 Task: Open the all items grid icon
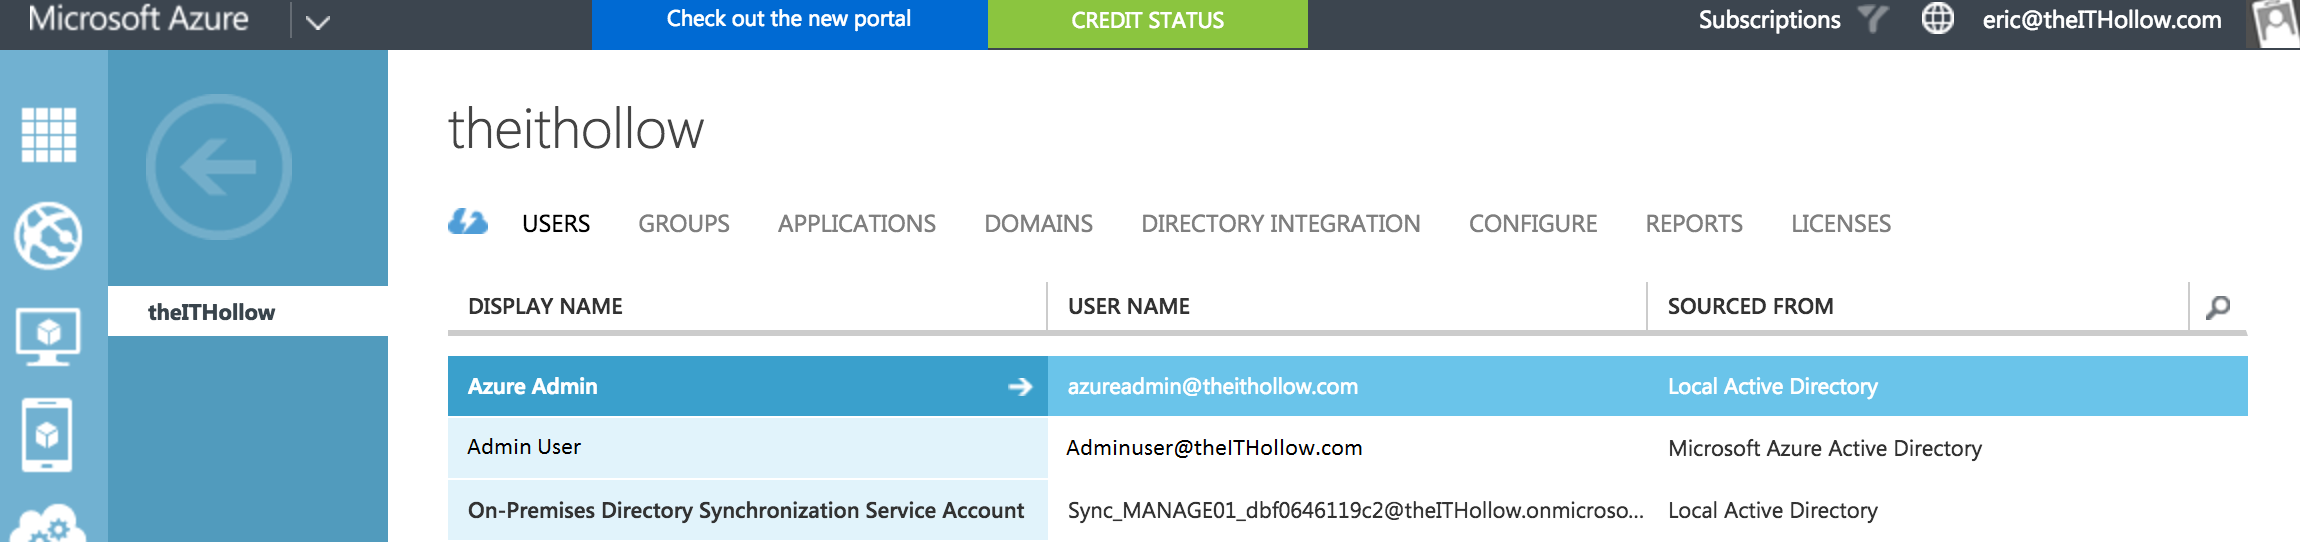pyautogui.click(x=49, y=134)
